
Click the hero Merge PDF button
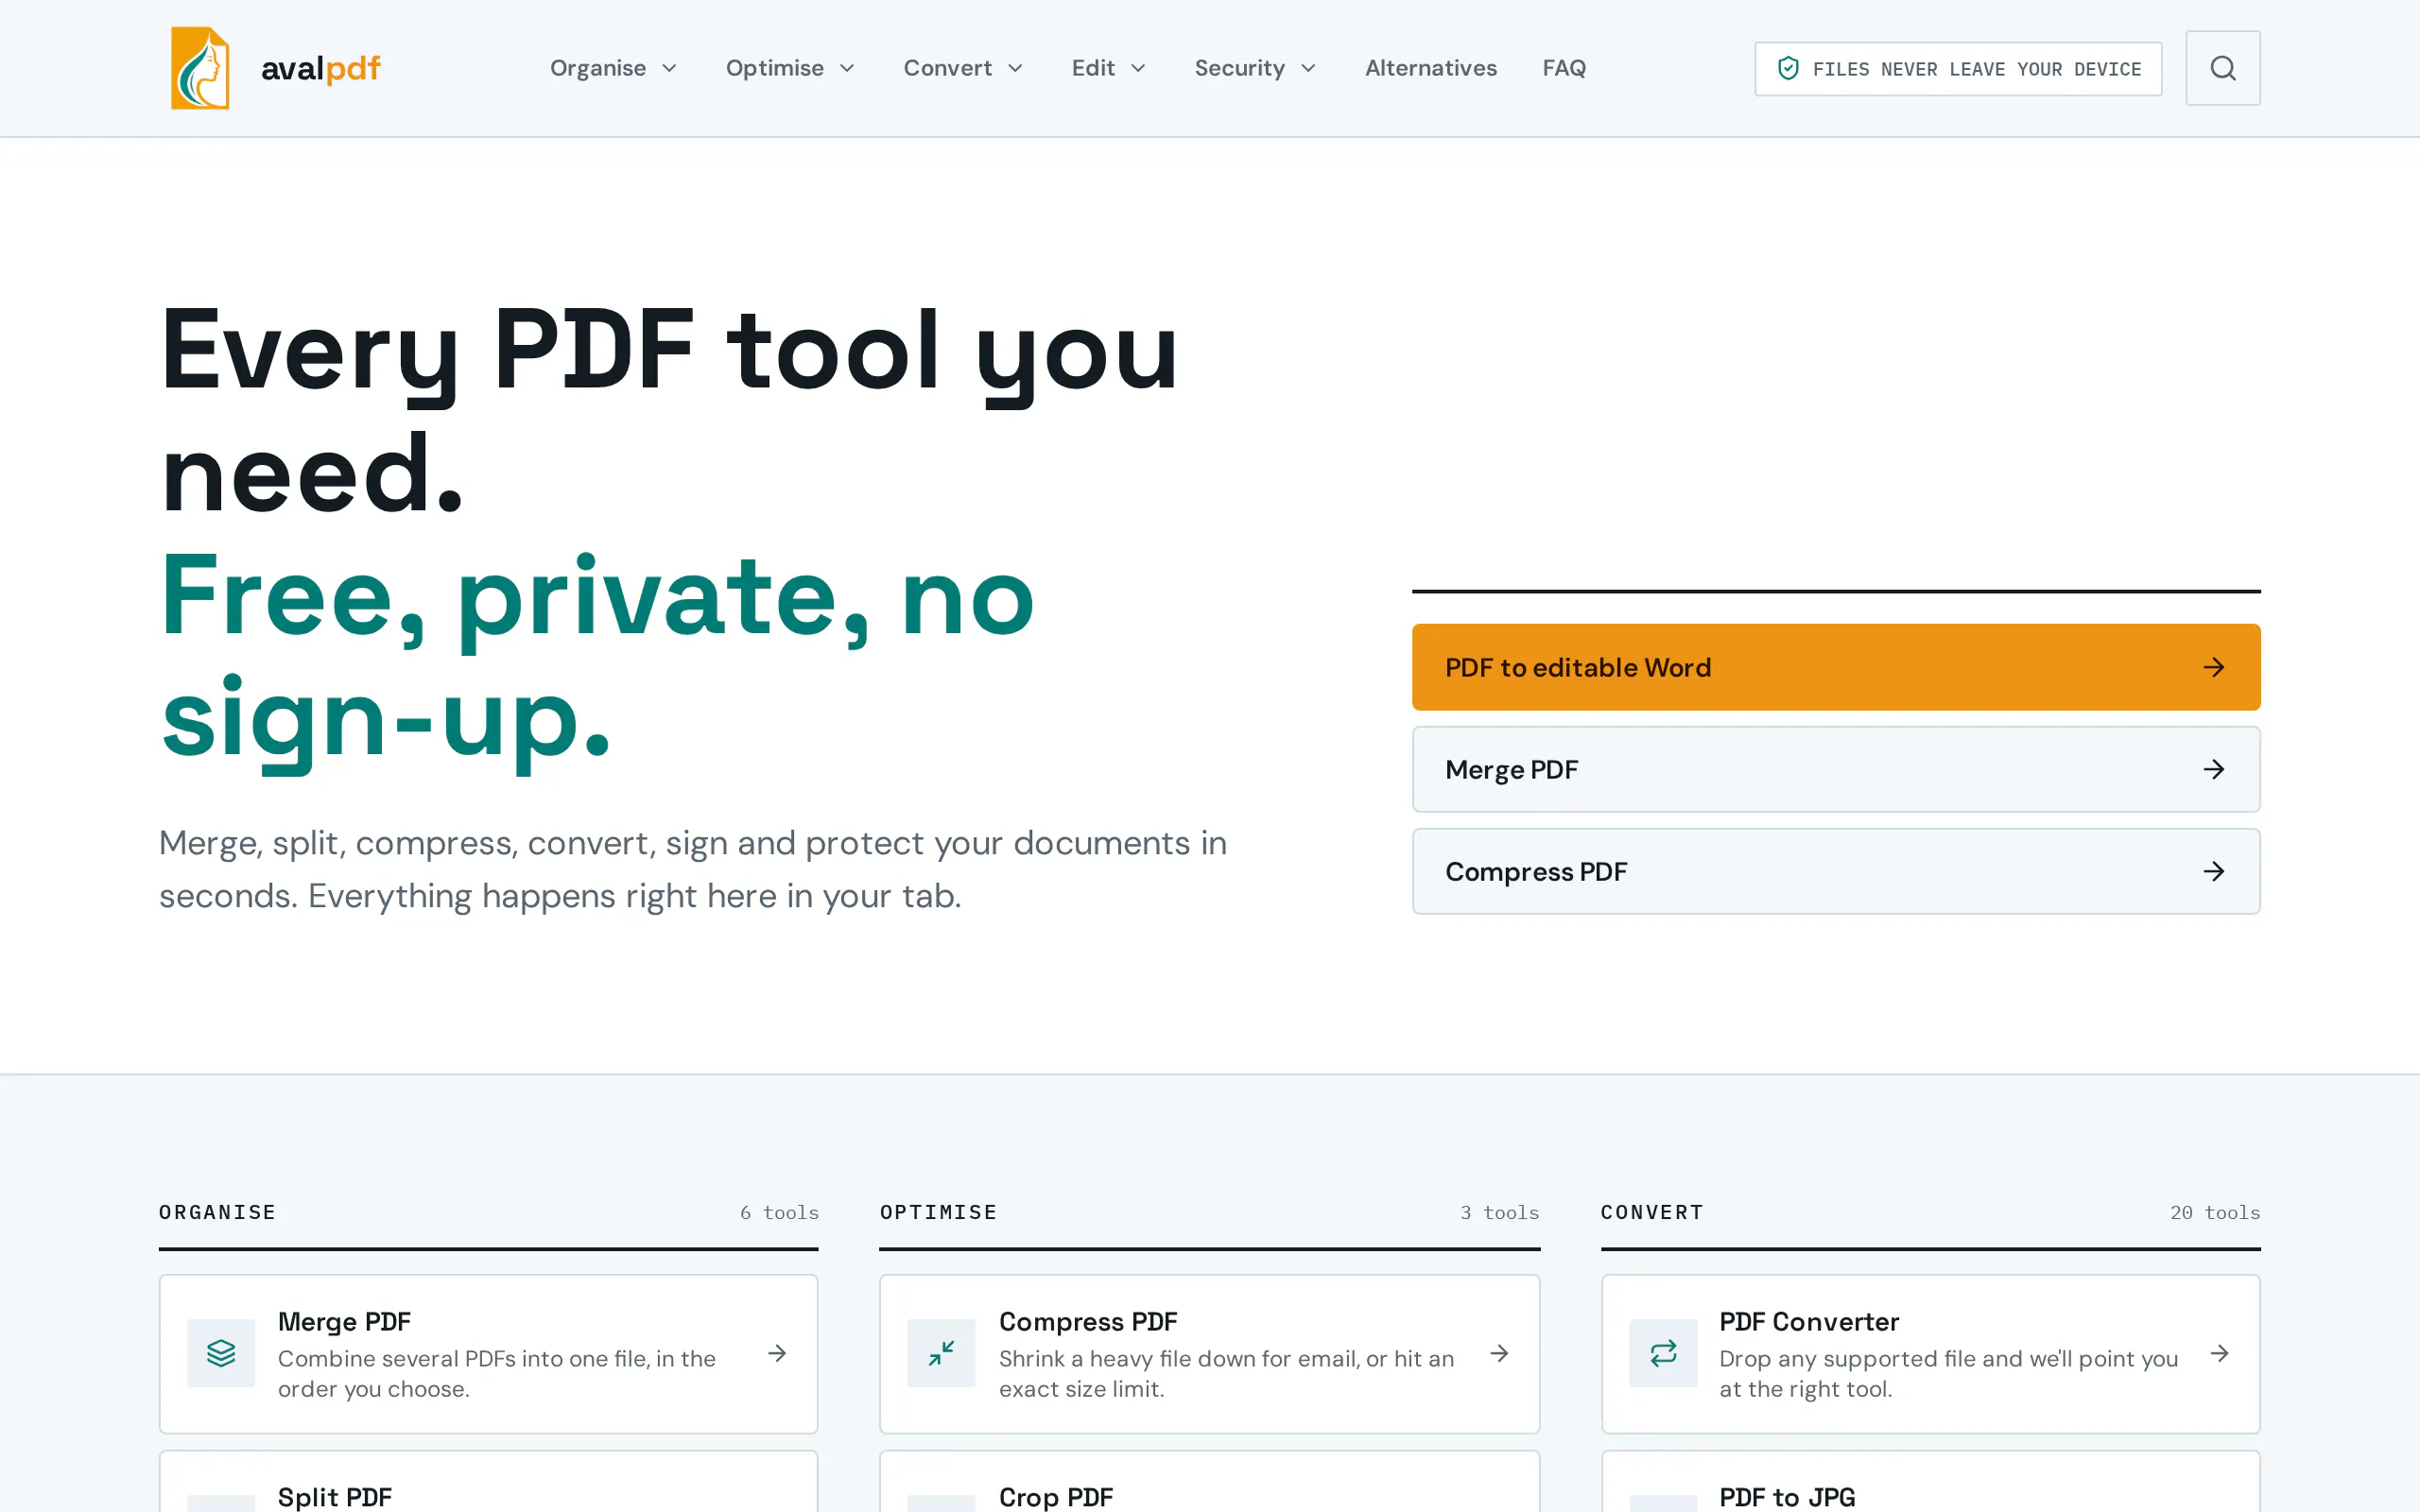[1836, 769]
